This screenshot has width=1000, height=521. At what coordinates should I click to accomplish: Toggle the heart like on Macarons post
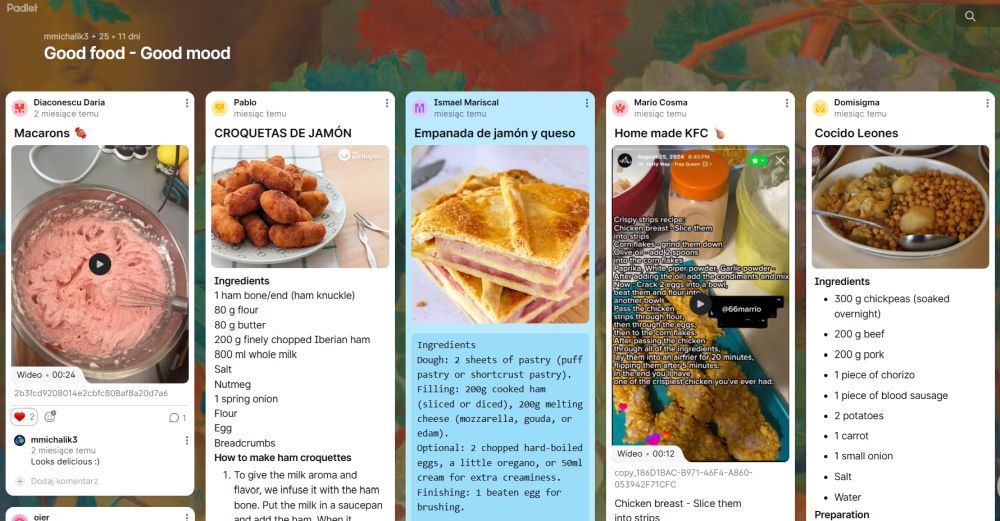[x=24, y=417]
